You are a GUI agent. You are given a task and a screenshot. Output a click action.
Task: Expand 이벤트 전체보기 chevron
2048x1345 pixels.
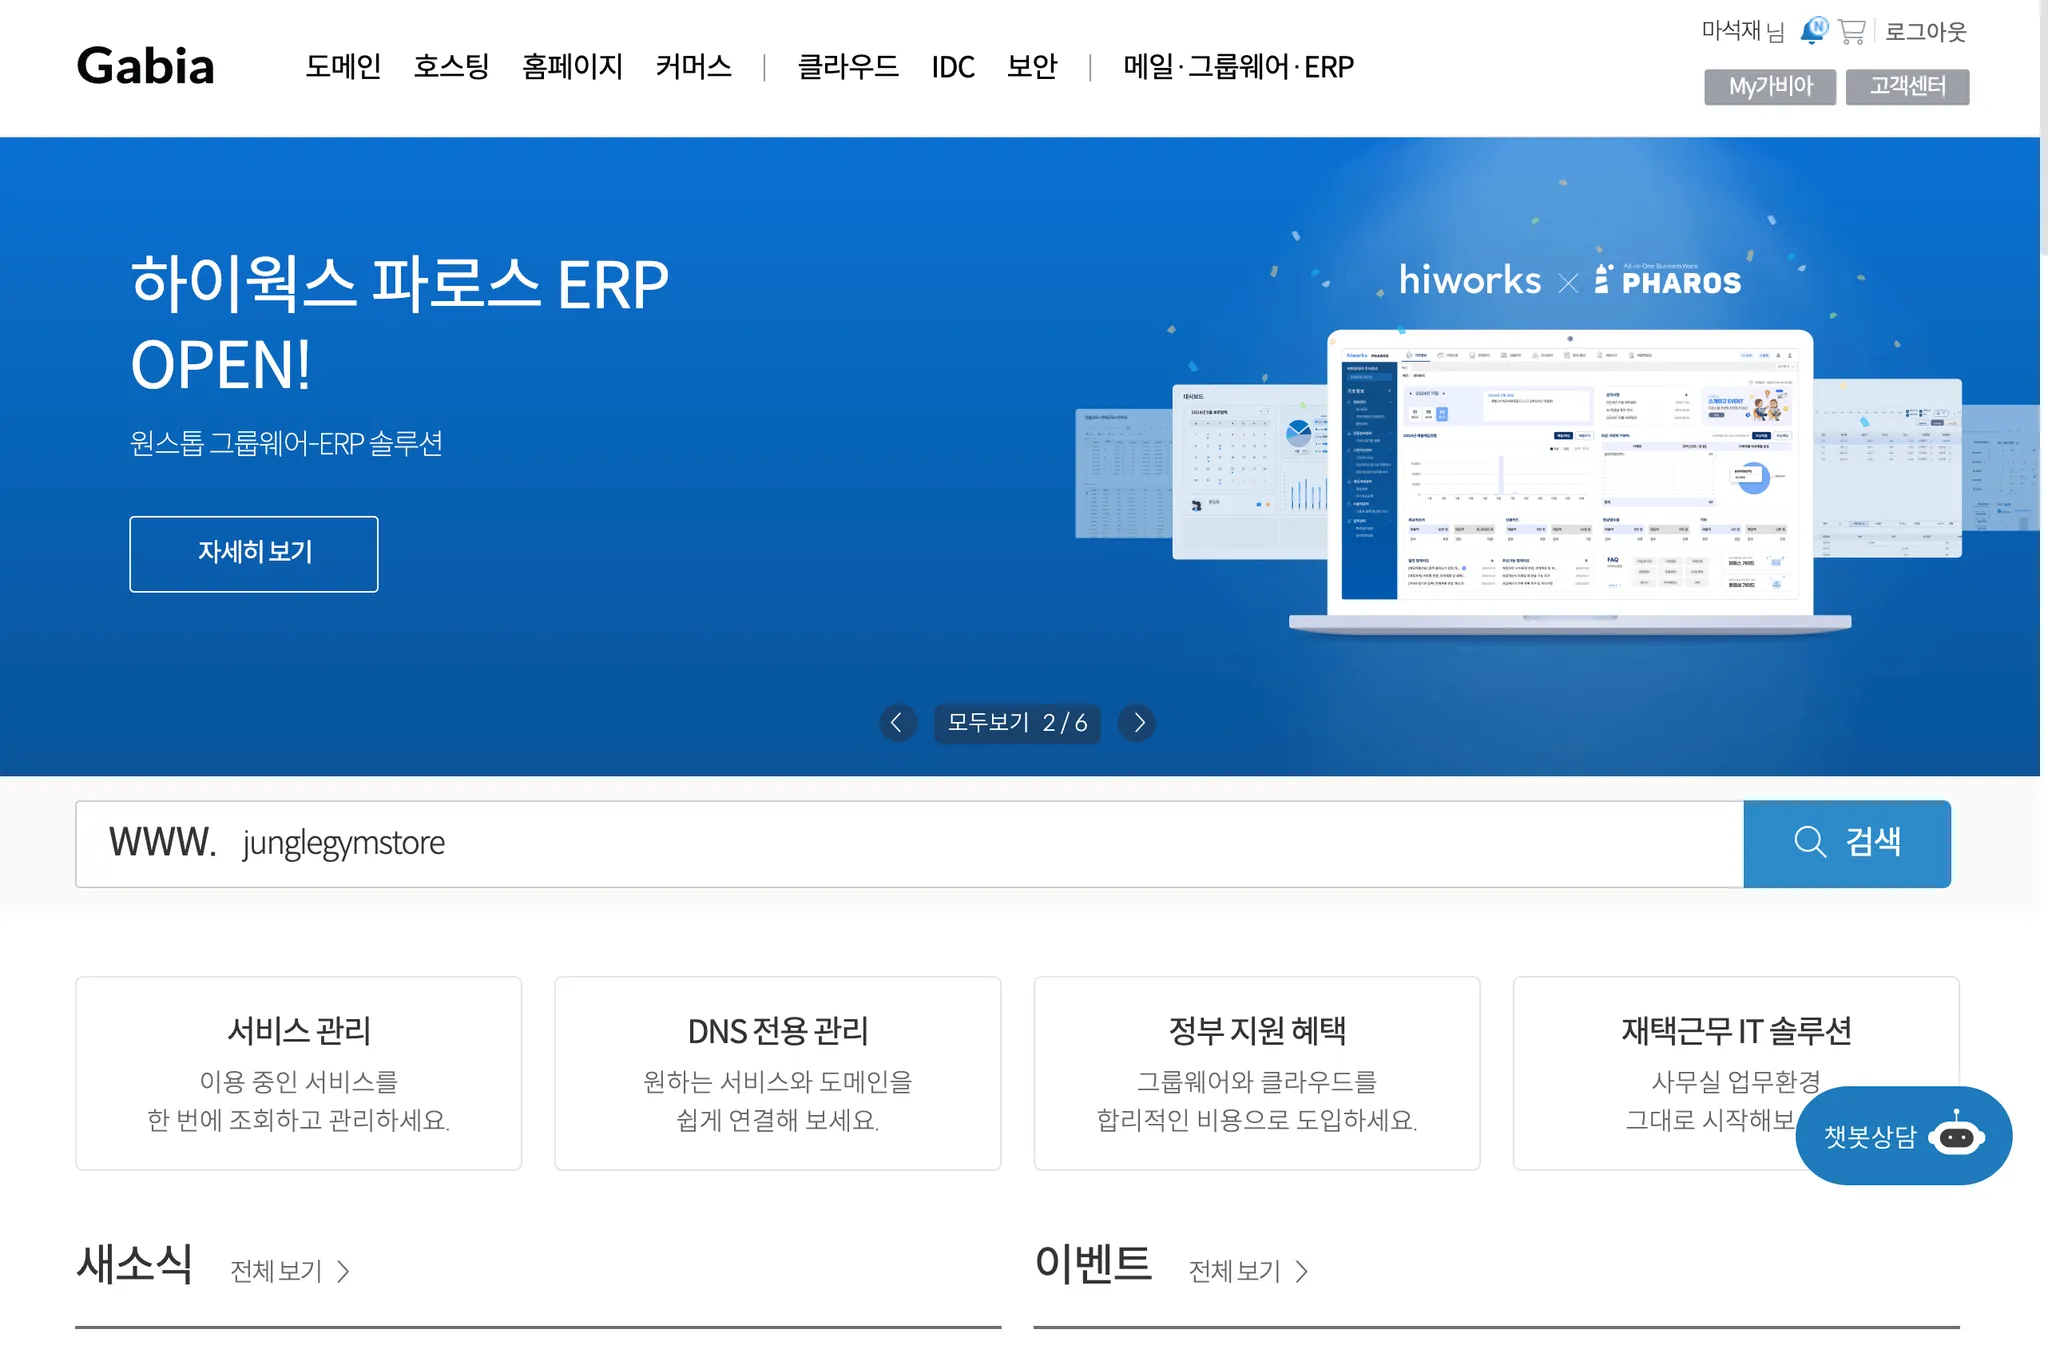[1302, 1271]
